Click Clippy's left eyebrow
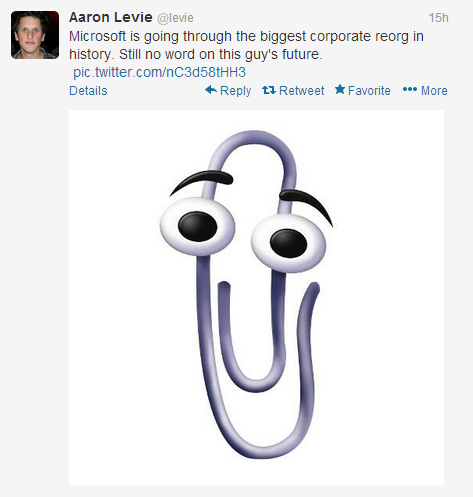Viewport: 473px width, 497px height. click(x=201, y=181)
